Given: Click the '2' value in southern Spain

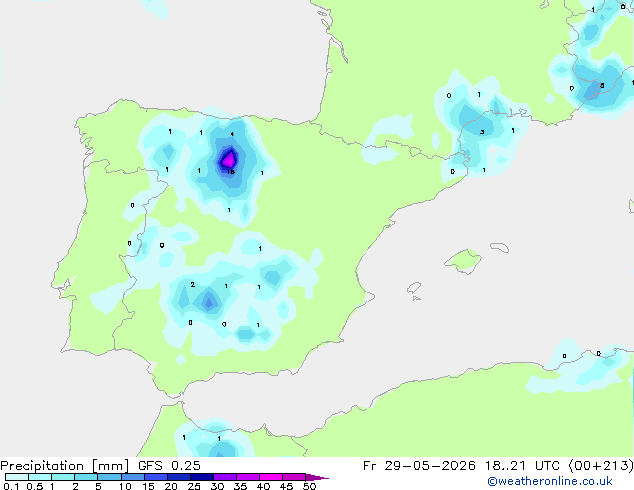Looking at the screenshot, I should 192,285.
